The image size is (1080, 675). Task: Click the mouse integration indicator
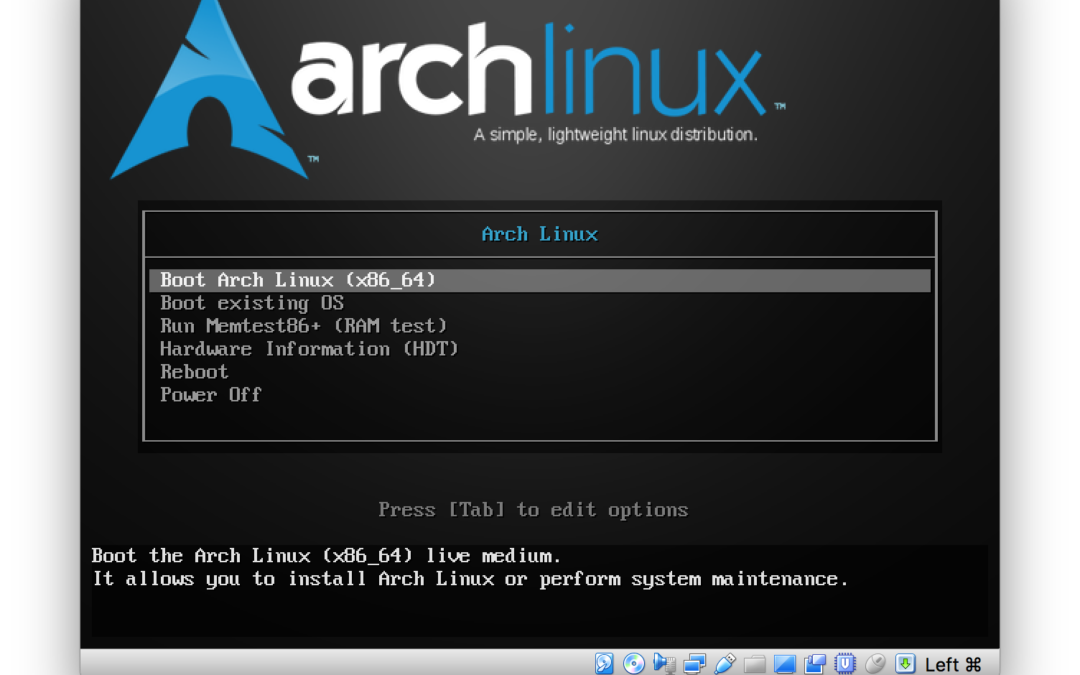pyautogui.click(x=875, y=663)
